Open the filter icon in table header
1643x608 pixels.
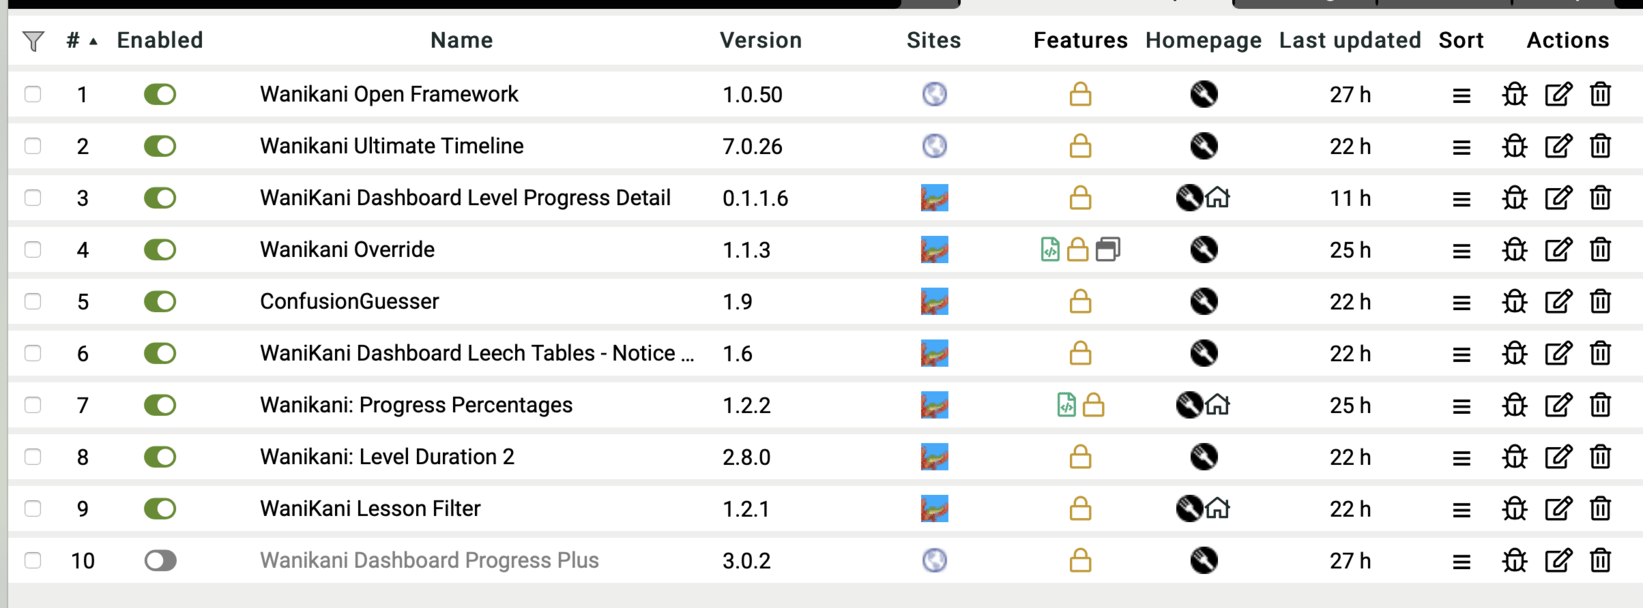click(x=33, y=41)
